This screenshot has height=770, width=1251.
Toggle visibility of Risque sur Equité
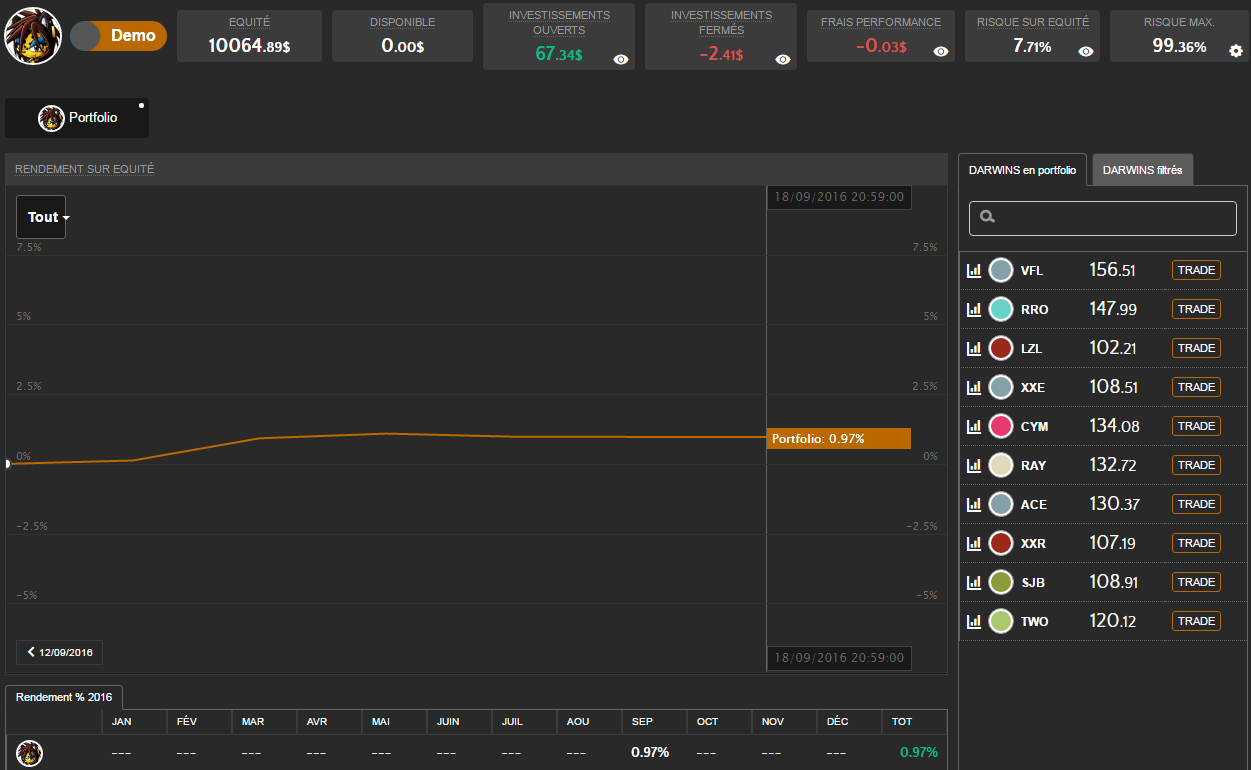(x=1087, y=51)
